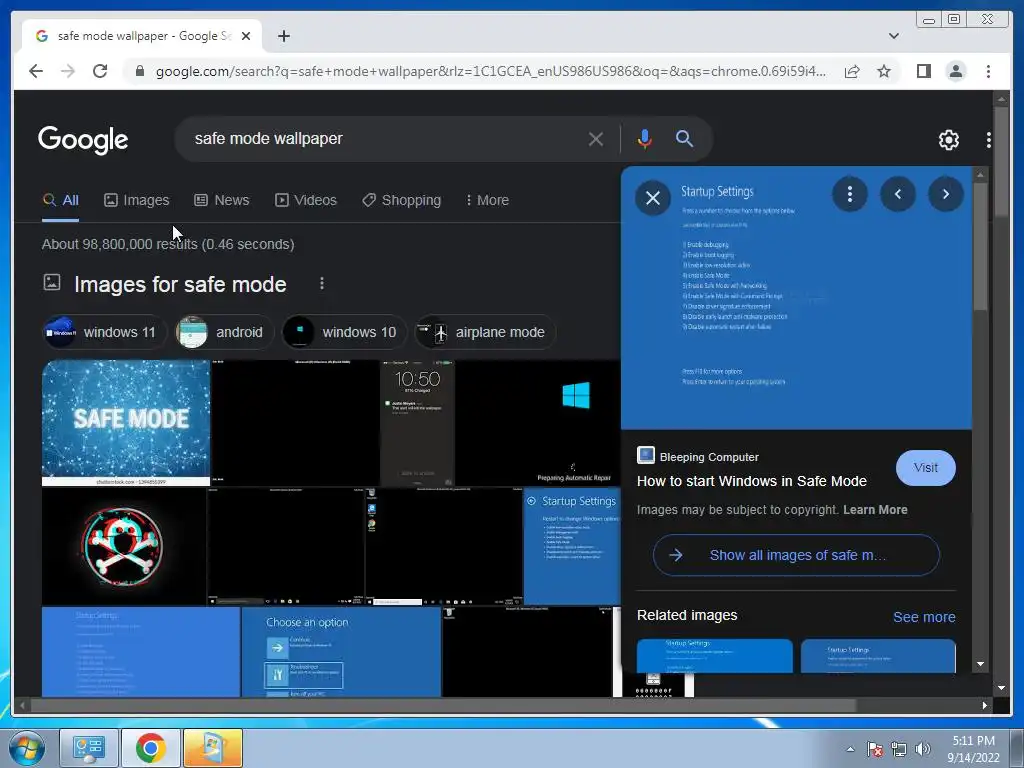Open preview panel three-dot options

tap(850, 194)
